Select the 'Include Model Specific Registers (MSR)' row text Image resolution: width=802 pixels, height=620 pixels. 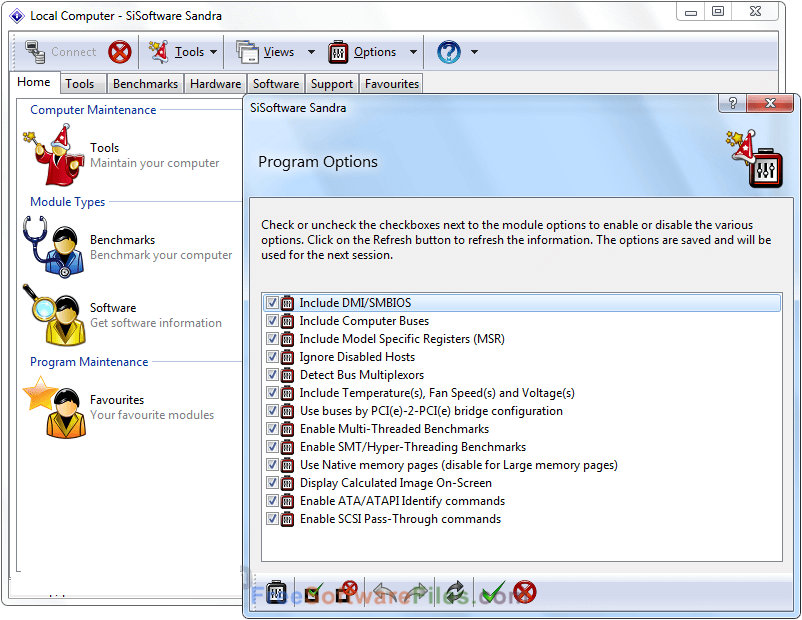click(402, 339)
